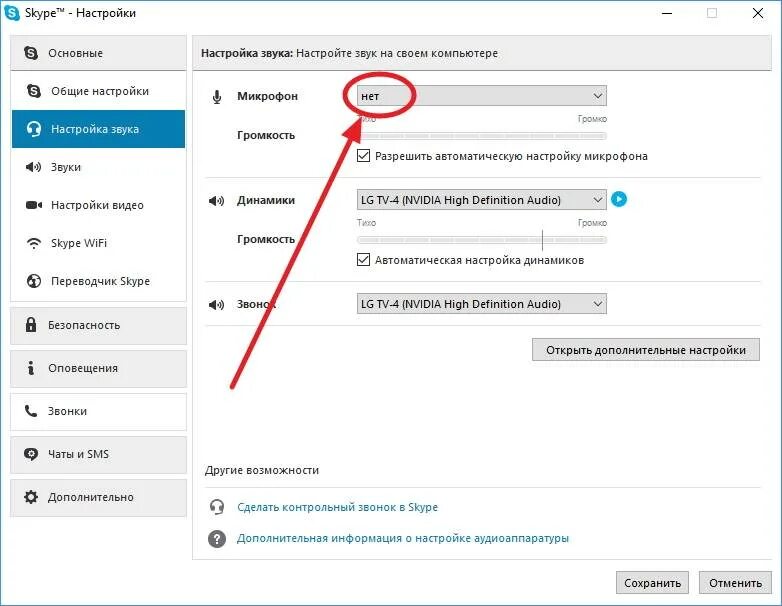
Task: Click WiFi icon beside Skype WiFi
Action: coord(33,243)
